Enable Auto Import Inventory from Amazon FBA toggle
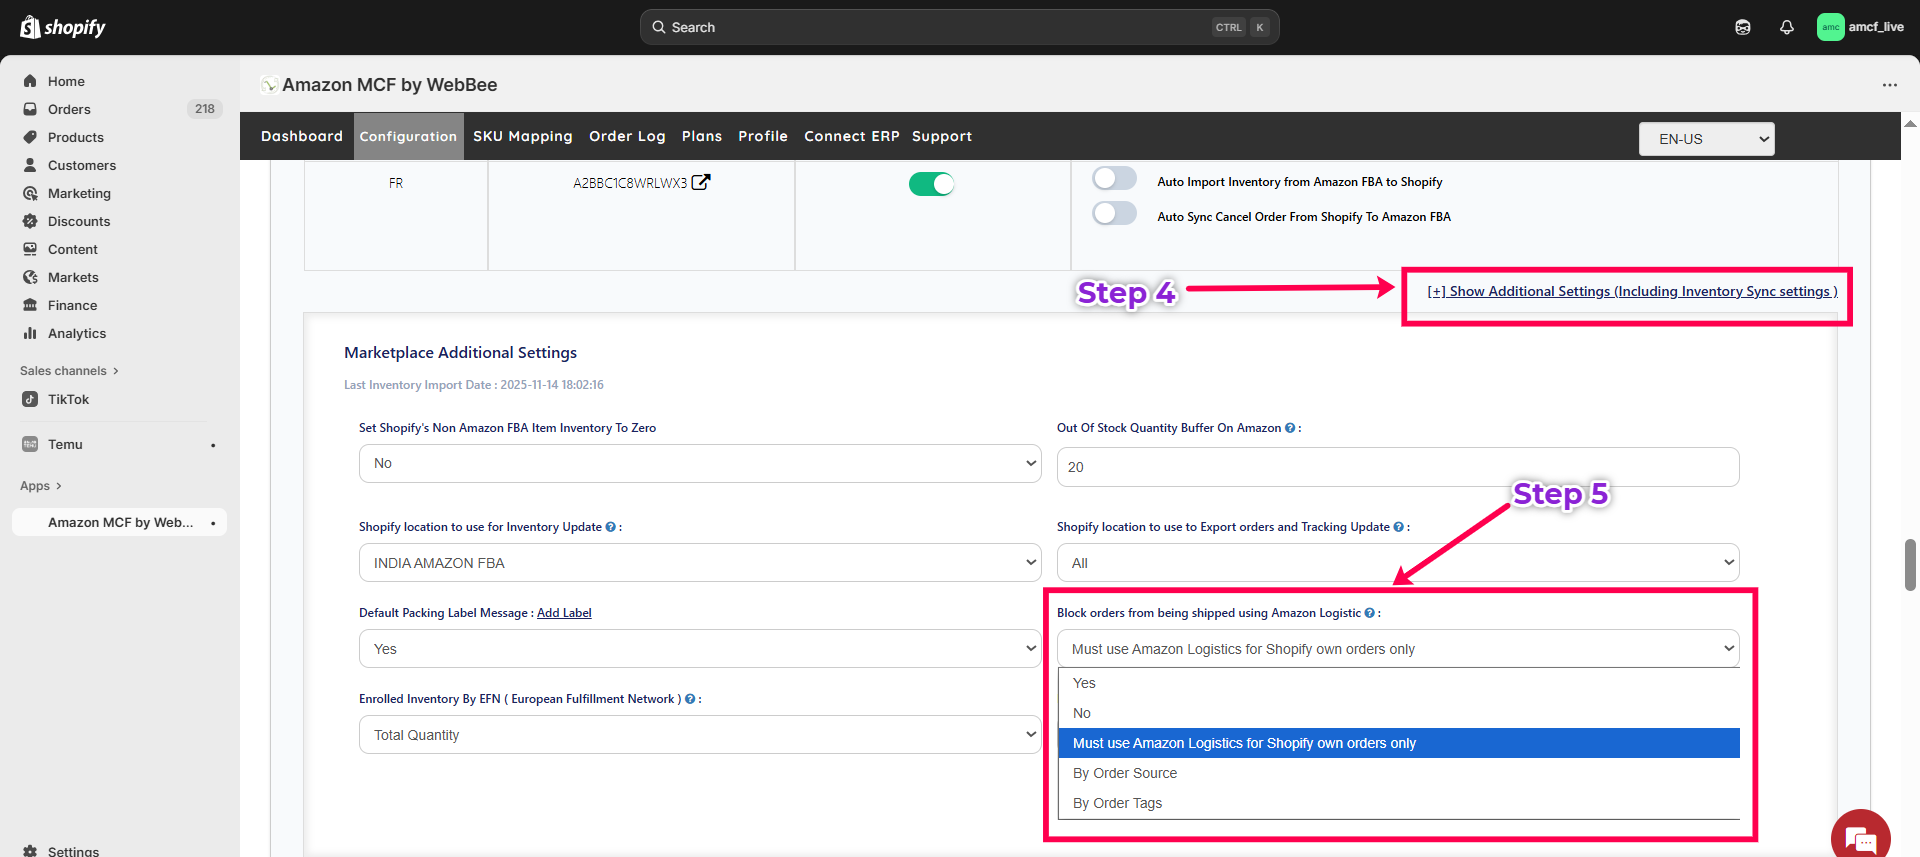Viewport: 1920px width, 857px height. [1114, 179]
